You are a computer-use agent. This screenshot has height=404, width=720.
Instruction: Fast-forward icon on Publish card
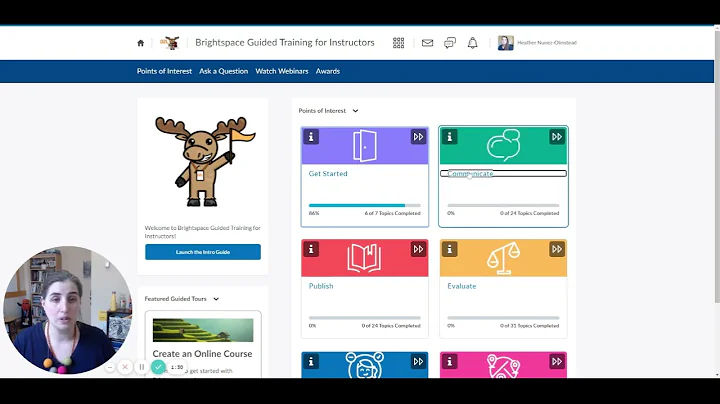coord(418,249)
